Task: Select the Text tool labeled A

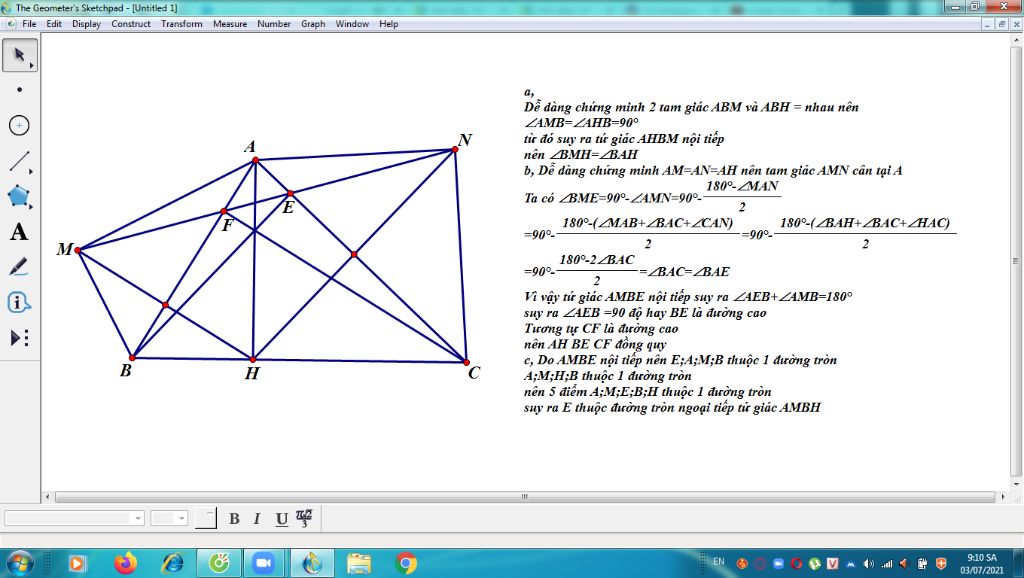Action: [20, 232]
